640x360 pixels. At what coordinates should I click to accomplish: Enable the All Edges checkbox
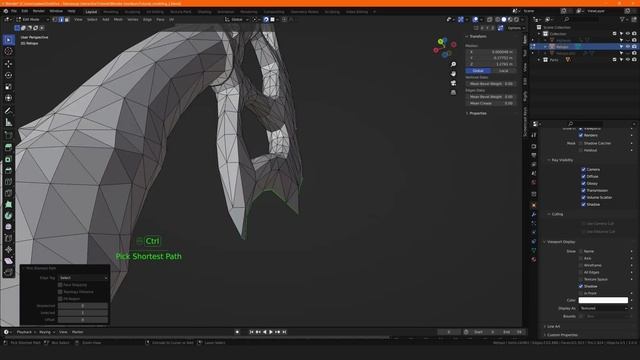[x=581, y=272]
